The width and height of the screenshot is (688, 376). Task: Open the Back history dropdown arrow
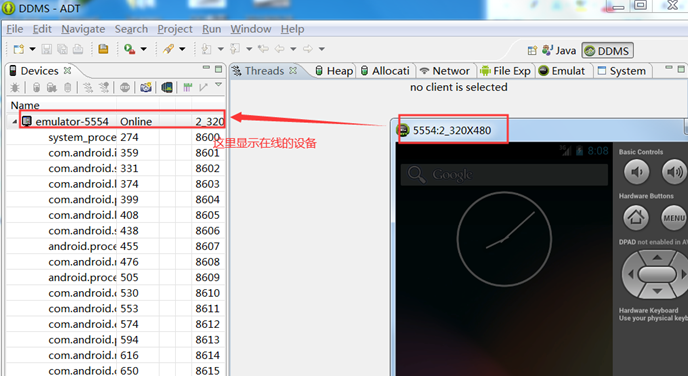point(293,49)
